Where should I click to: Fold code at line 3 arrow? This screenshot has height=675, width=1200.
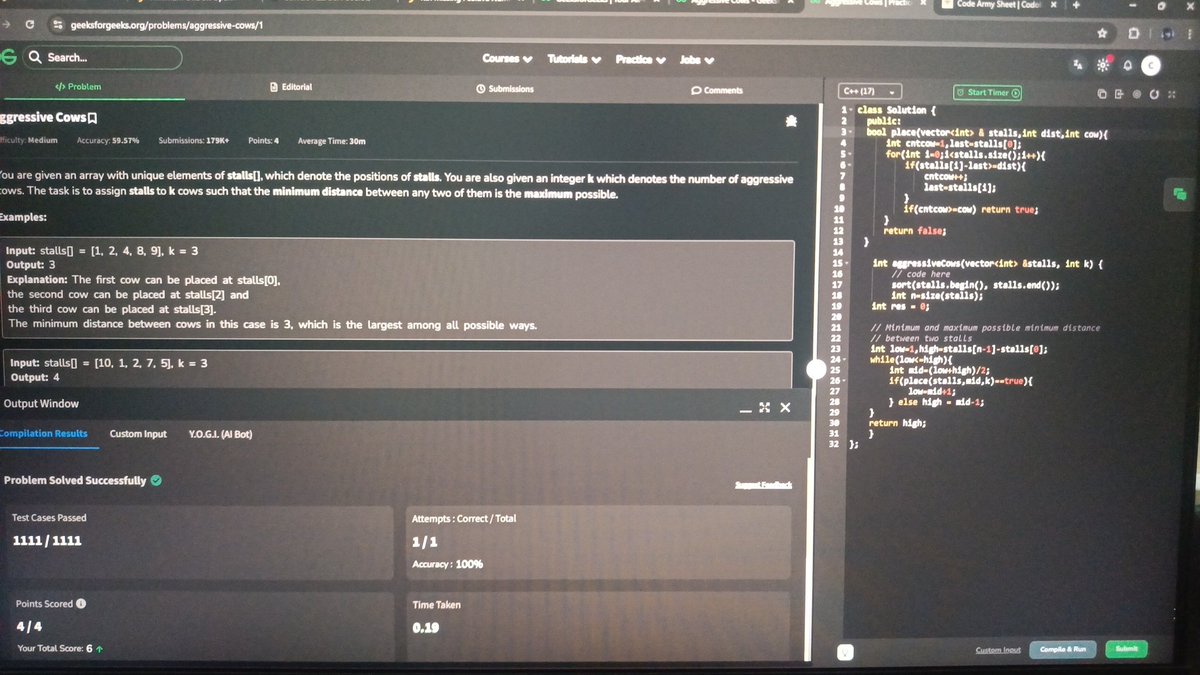851,132
